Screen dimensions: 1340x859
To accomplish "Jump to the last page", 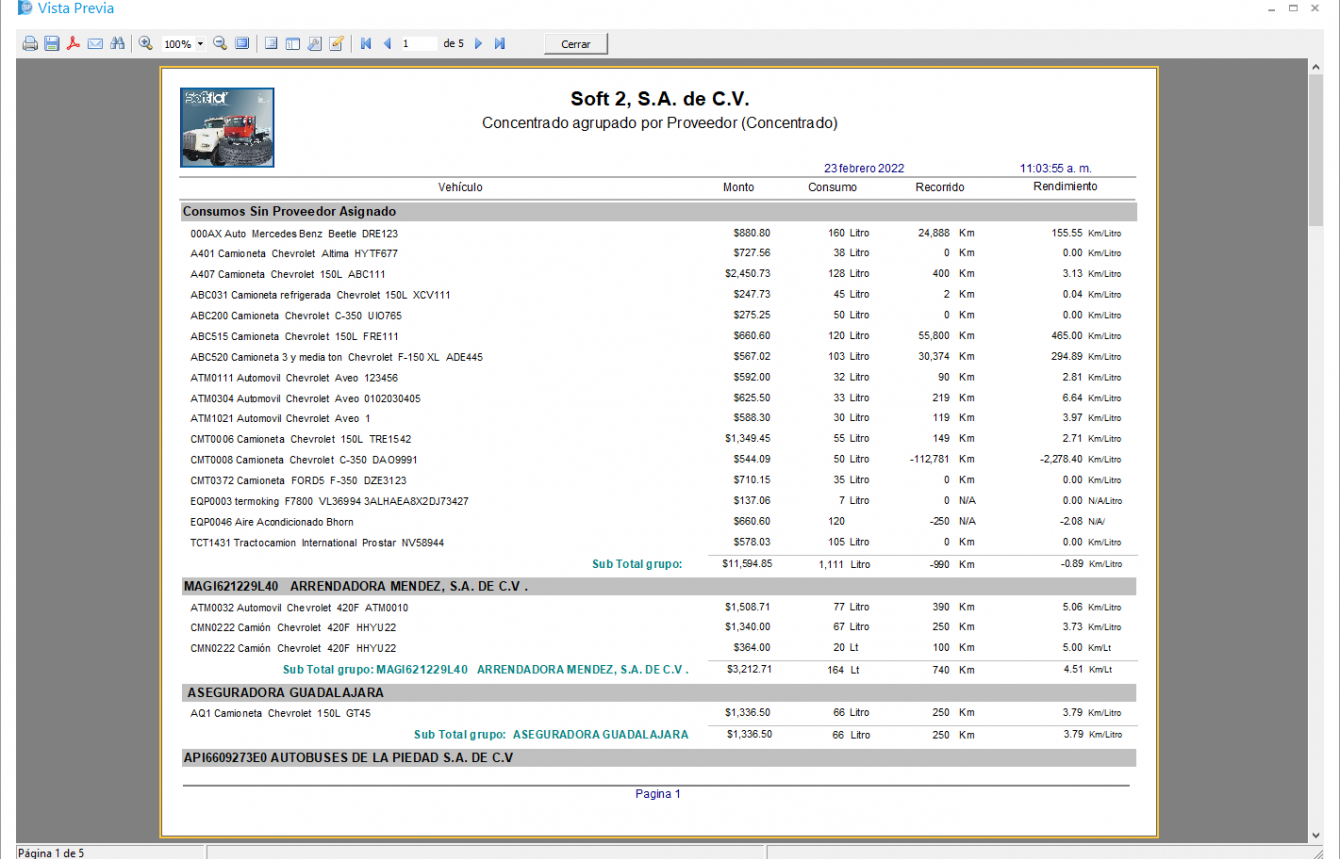I will pyautogui.click(x=500, y=44).
